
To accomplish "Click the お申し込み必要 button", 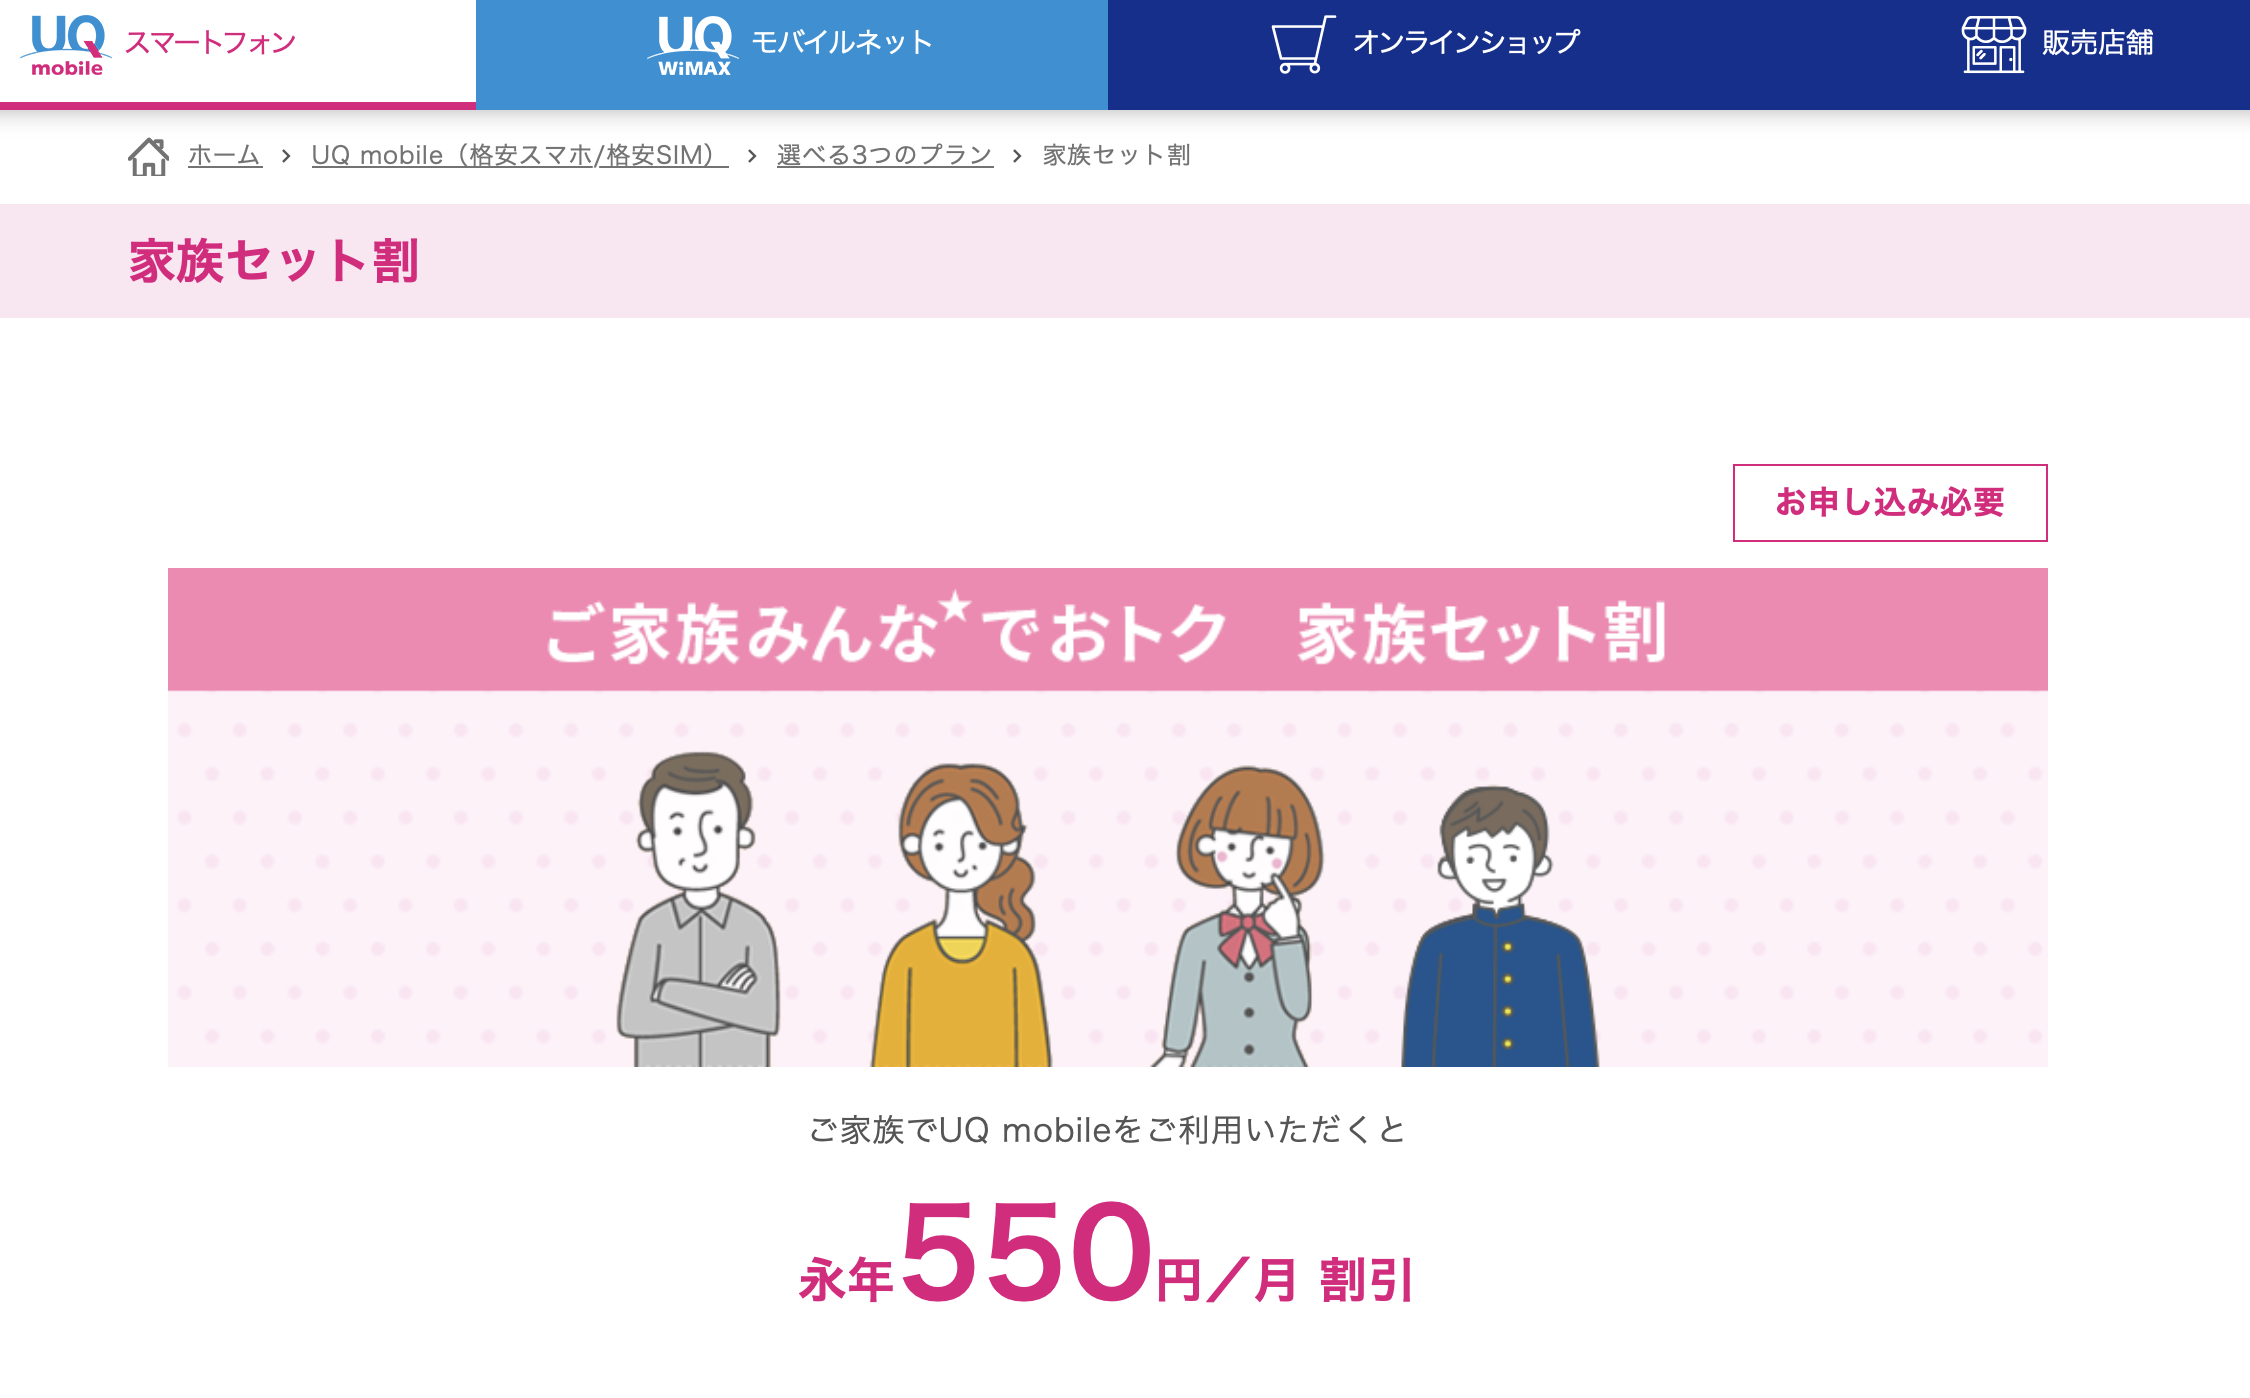I will coord(1890,502).
